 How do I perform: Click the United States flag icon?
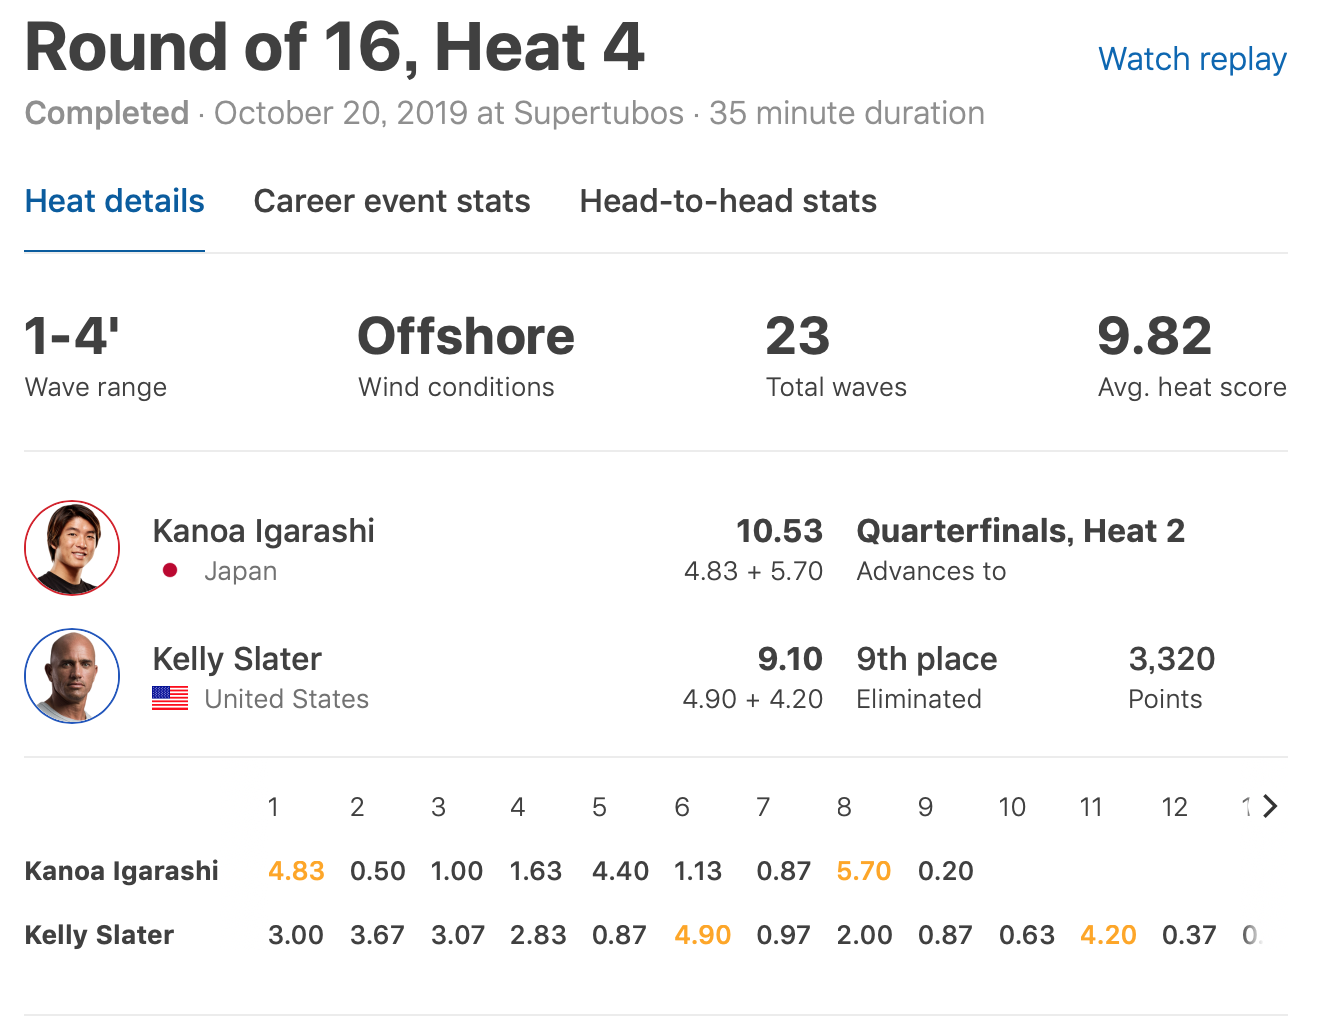pyautogui.click(x=170, y=698)
